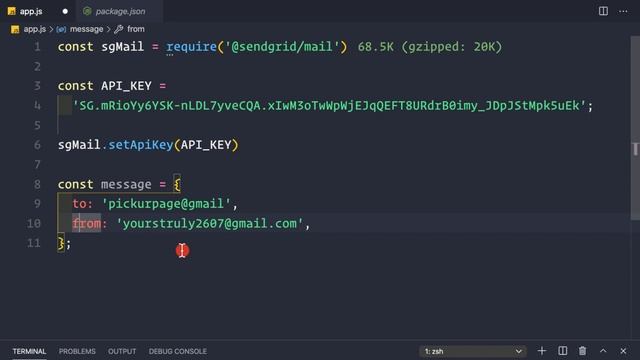This screenshot has height=360, width=640.
Task: Click the wrench icon beside from breadcrumb
Action: click(119, 29)
